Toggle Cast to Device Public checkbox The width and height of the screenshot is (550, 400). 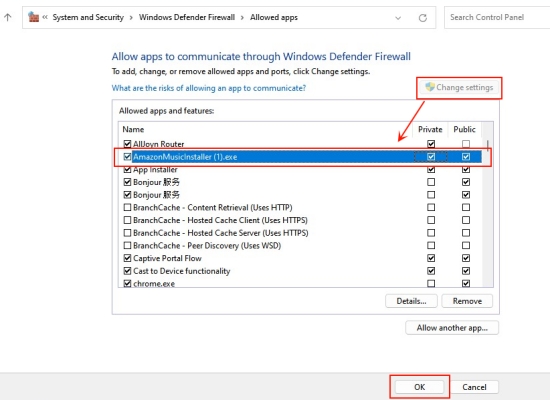466,271
